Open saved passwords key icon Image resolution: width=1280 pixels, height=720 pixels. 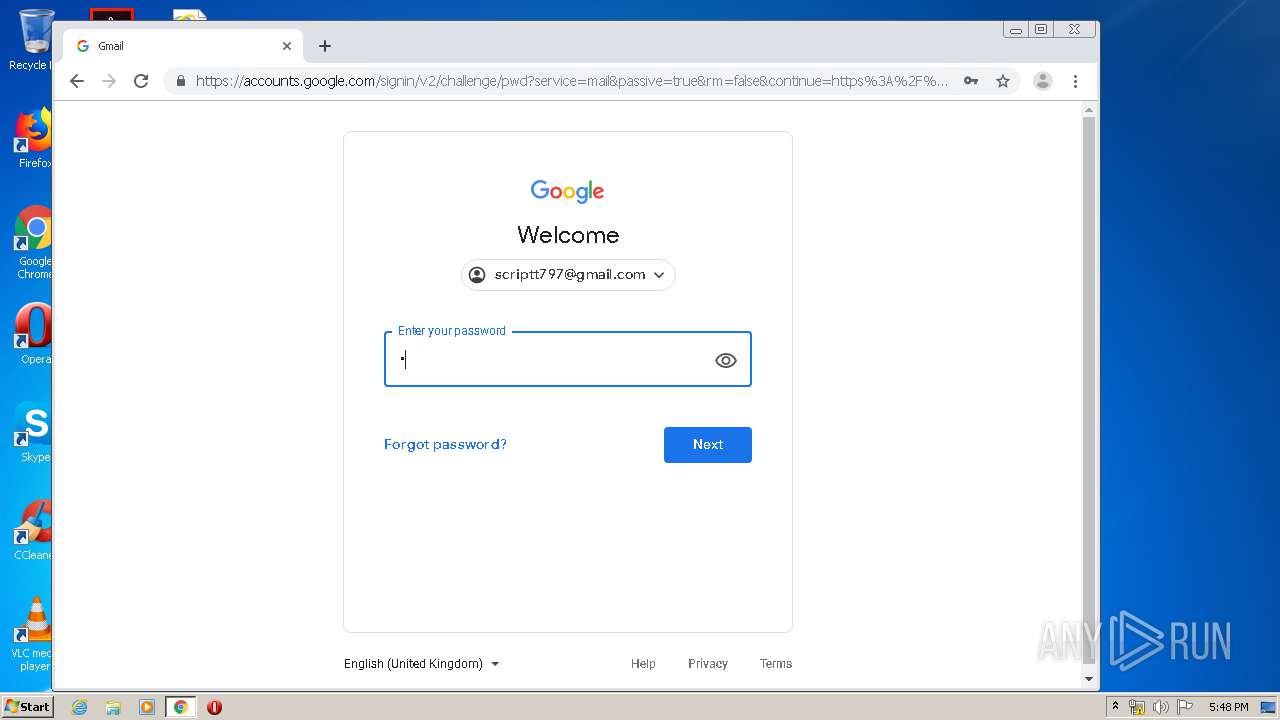(x=971, y=81)
